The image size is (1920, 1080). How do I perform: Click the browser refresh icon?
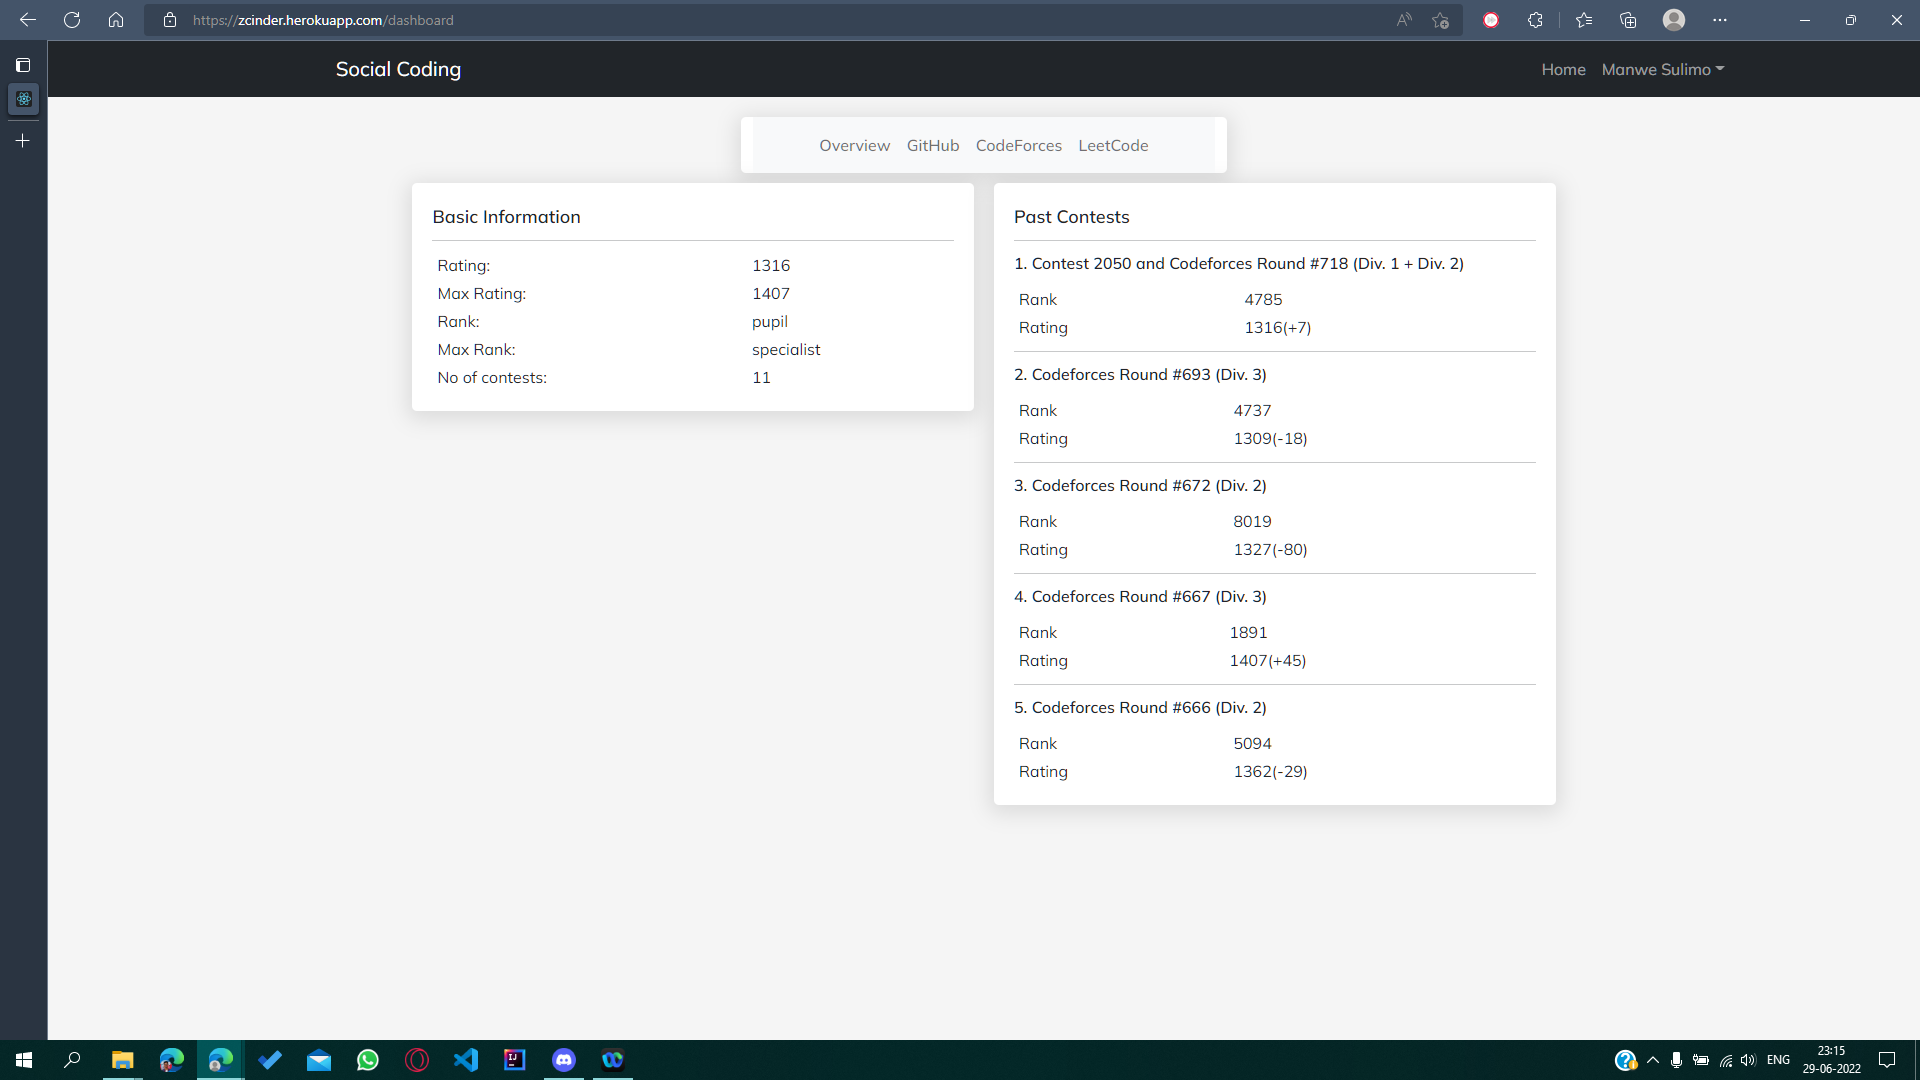(x=72, y=20)
